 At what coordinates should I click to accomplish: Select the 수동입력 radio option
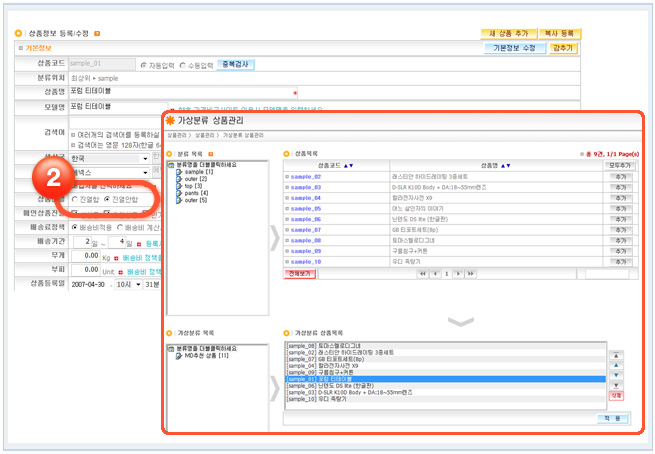pyautogui.click(x=183, y=63)
